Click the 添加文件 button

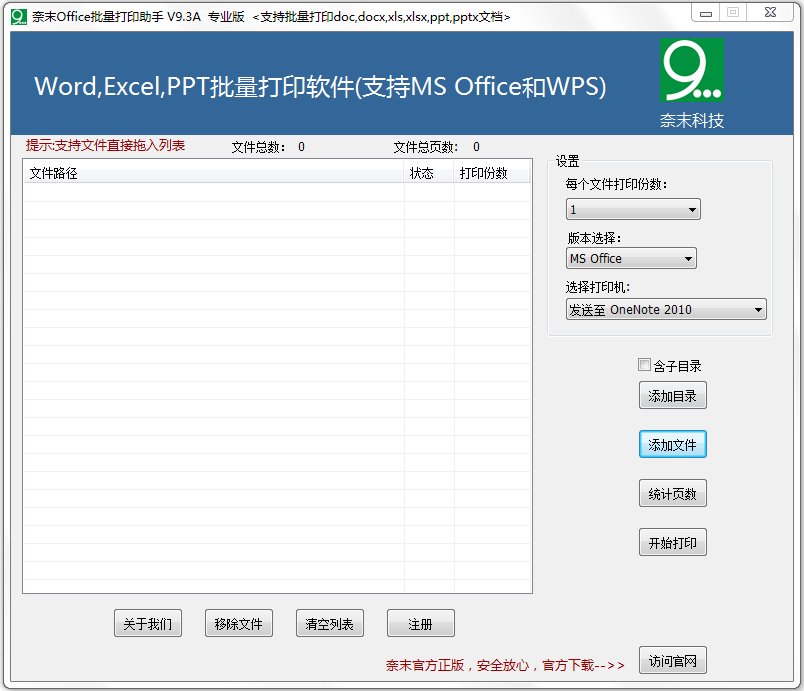(x=673, y=444)
